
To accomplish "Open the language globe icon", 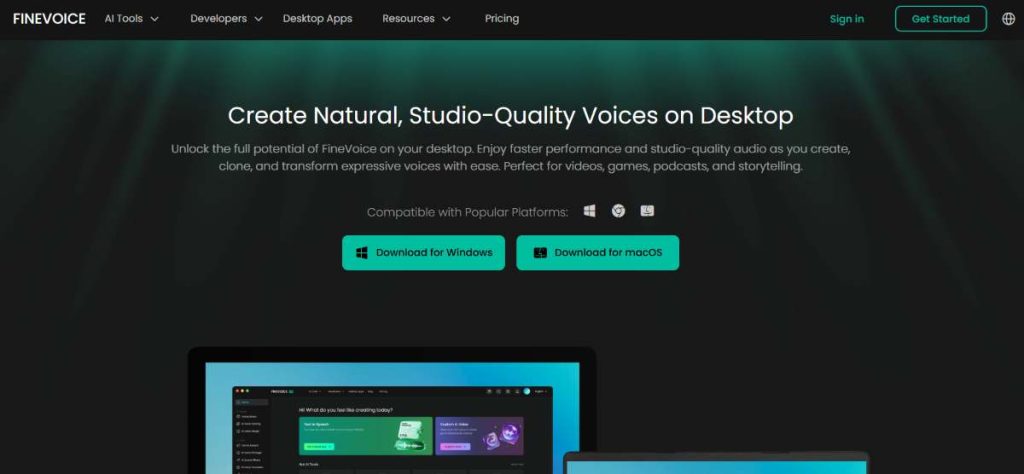I will coord(1008,19).
